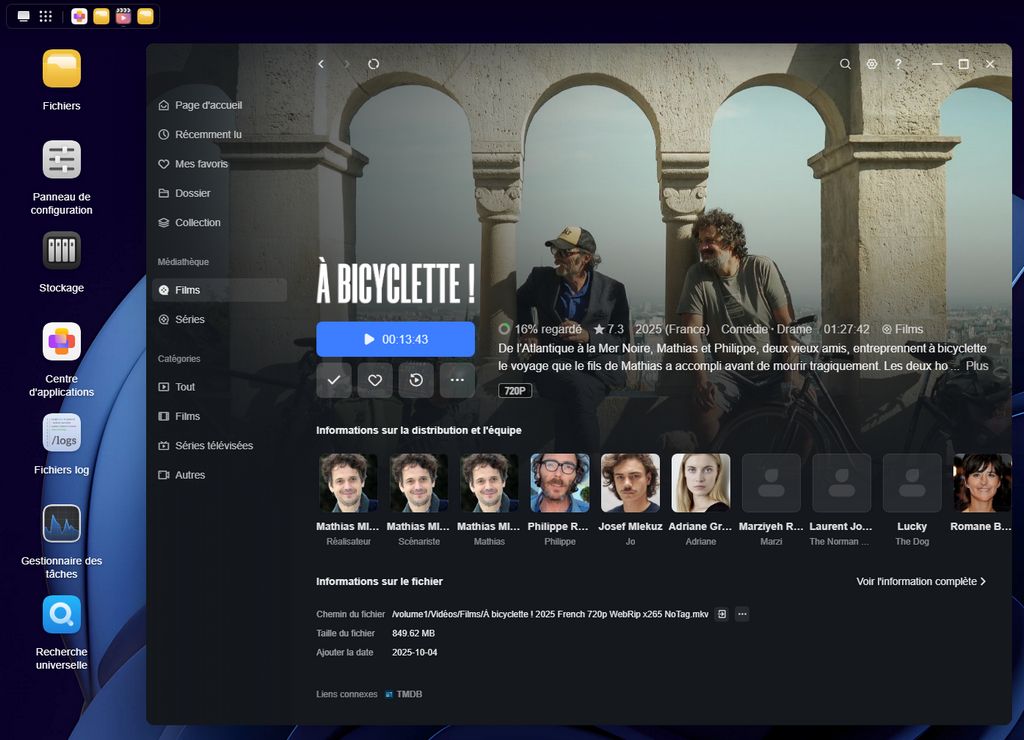
Task: Open the settings gear icon
Action: [872, 64]
